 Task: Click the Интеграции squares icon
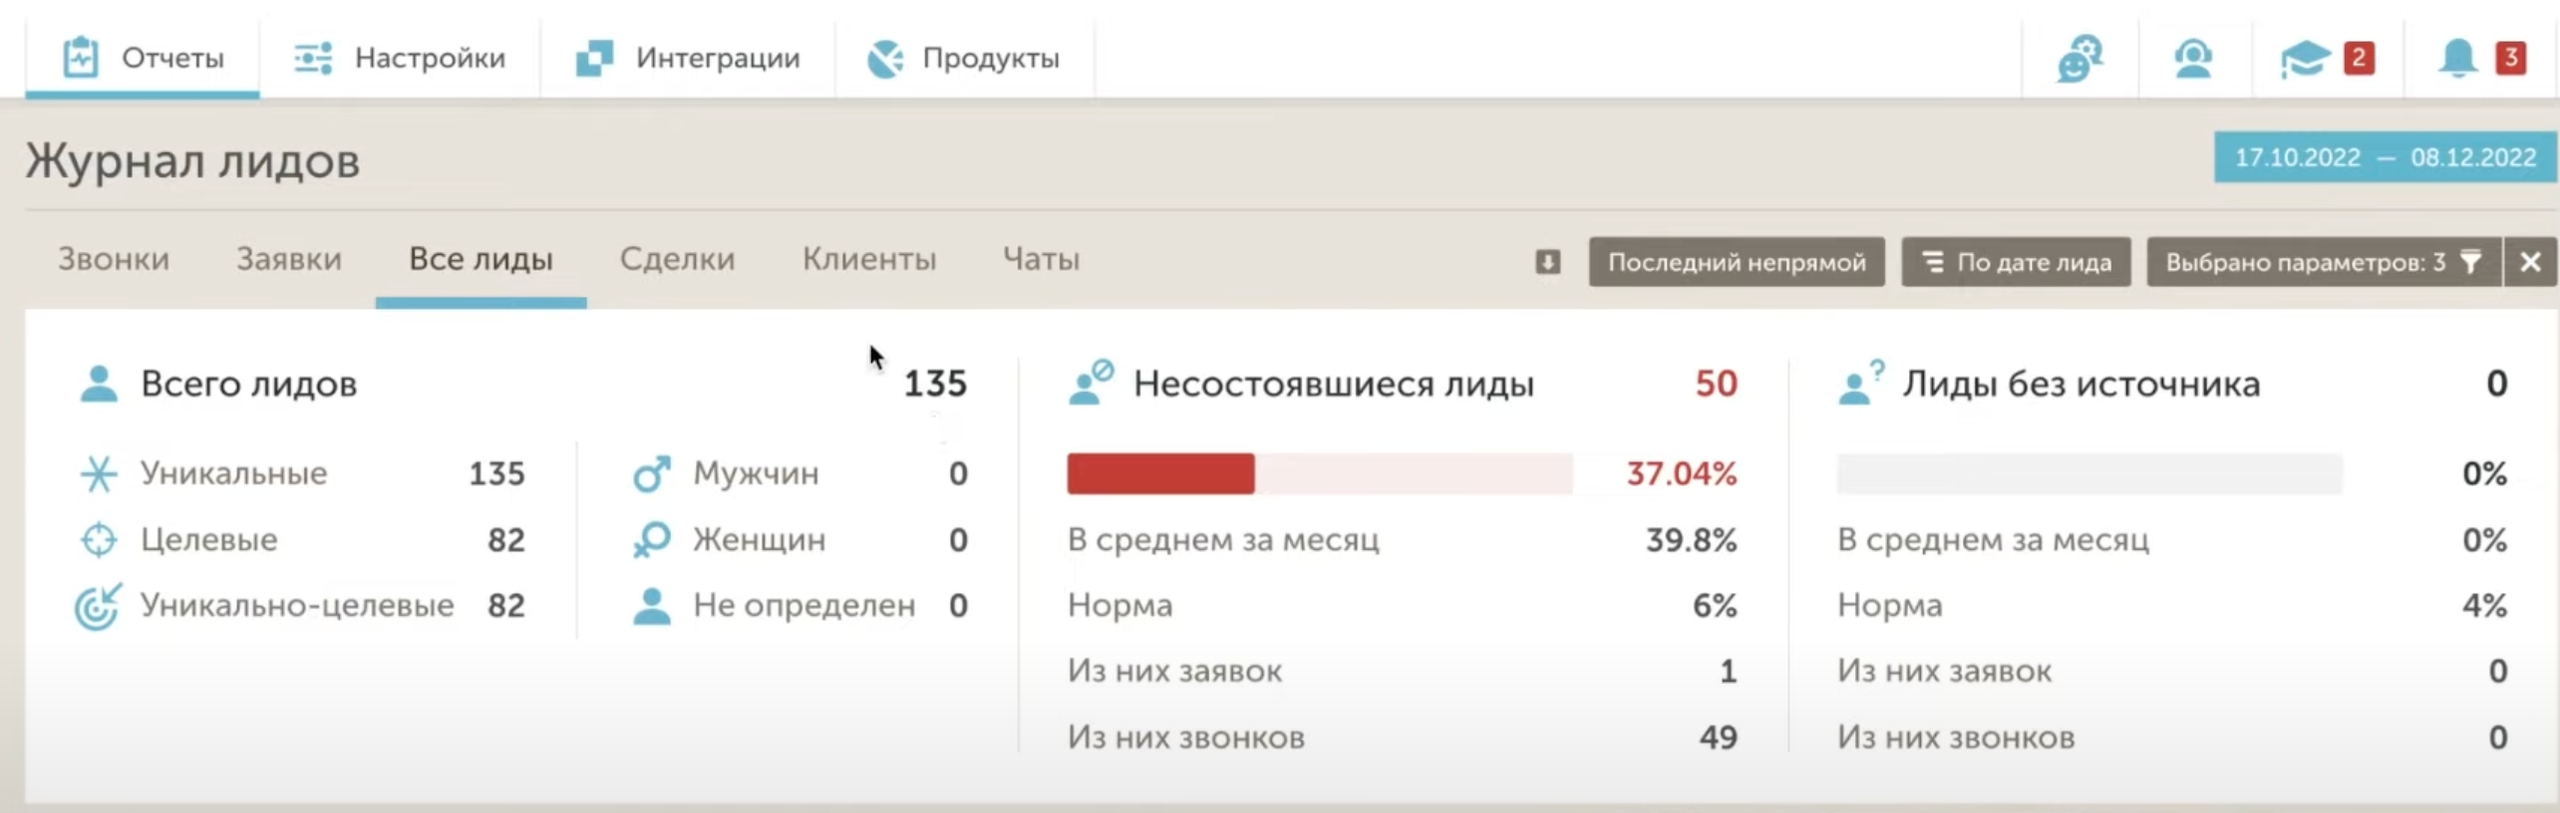coord(594,58)
